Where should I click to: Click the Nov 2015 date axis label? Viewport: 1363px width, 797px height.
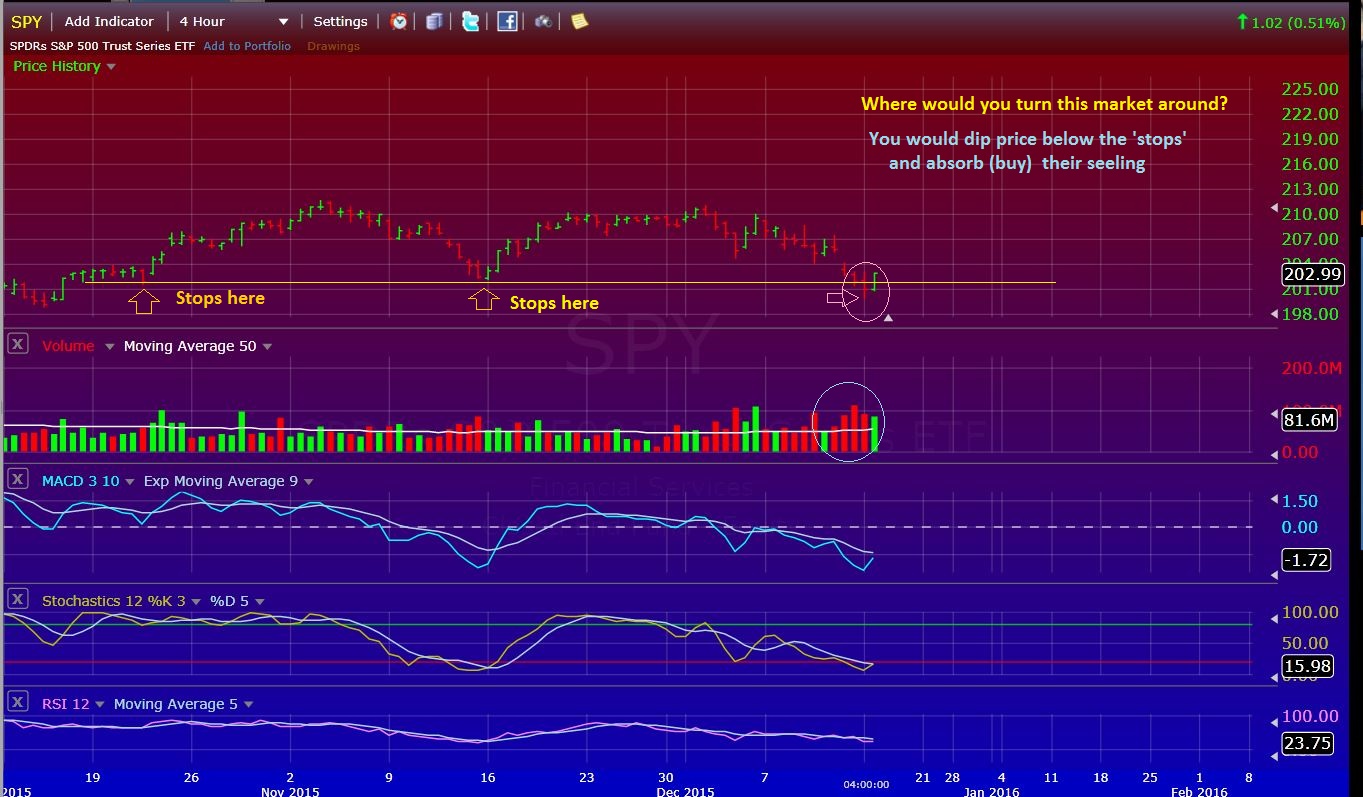click(290, 791)
